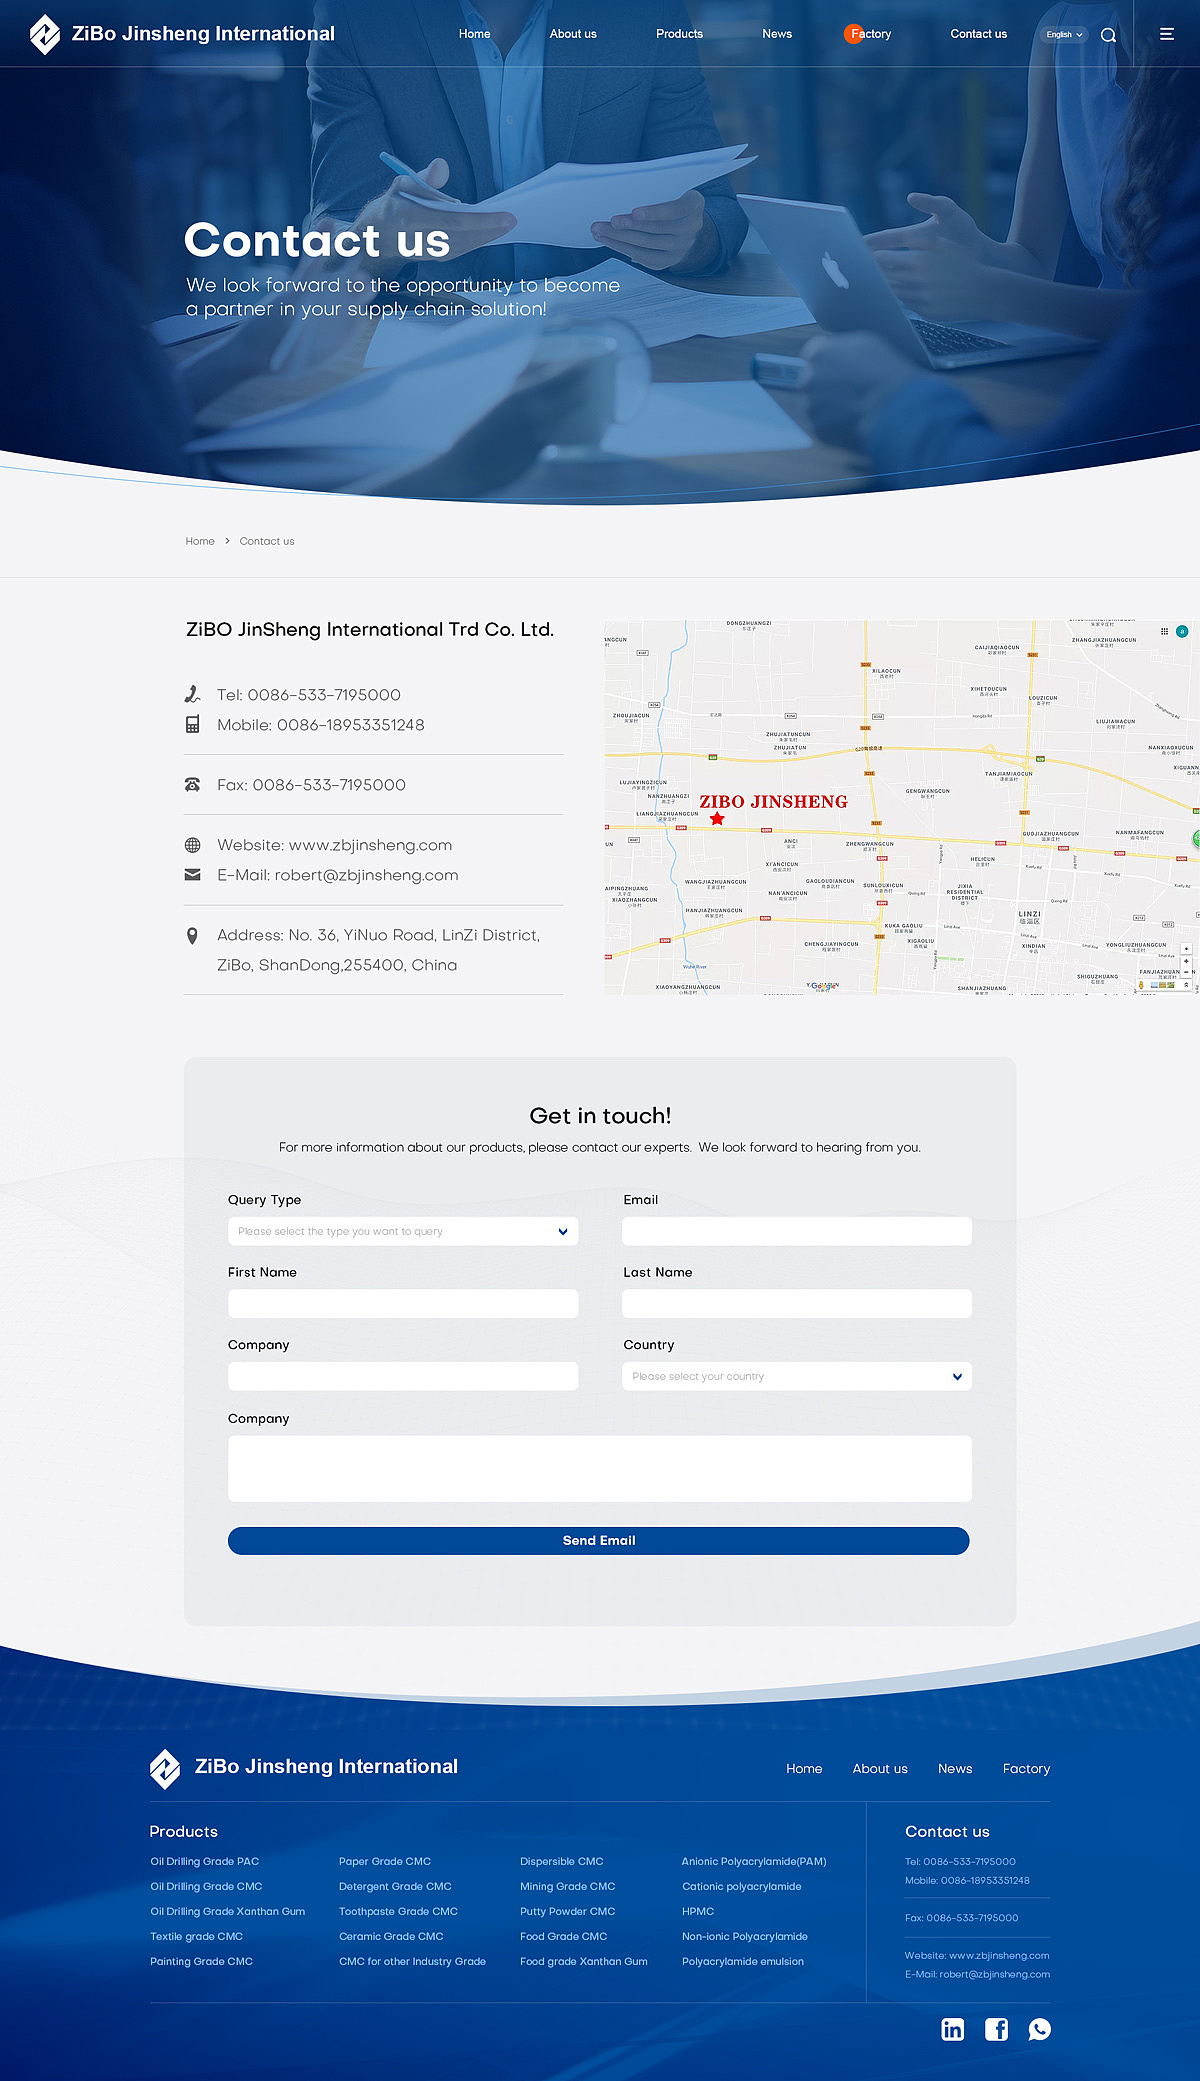This screenshot has height=2081, width=1200.
Task: Click the telephone icon beside Tel
Action: point(192,694)
